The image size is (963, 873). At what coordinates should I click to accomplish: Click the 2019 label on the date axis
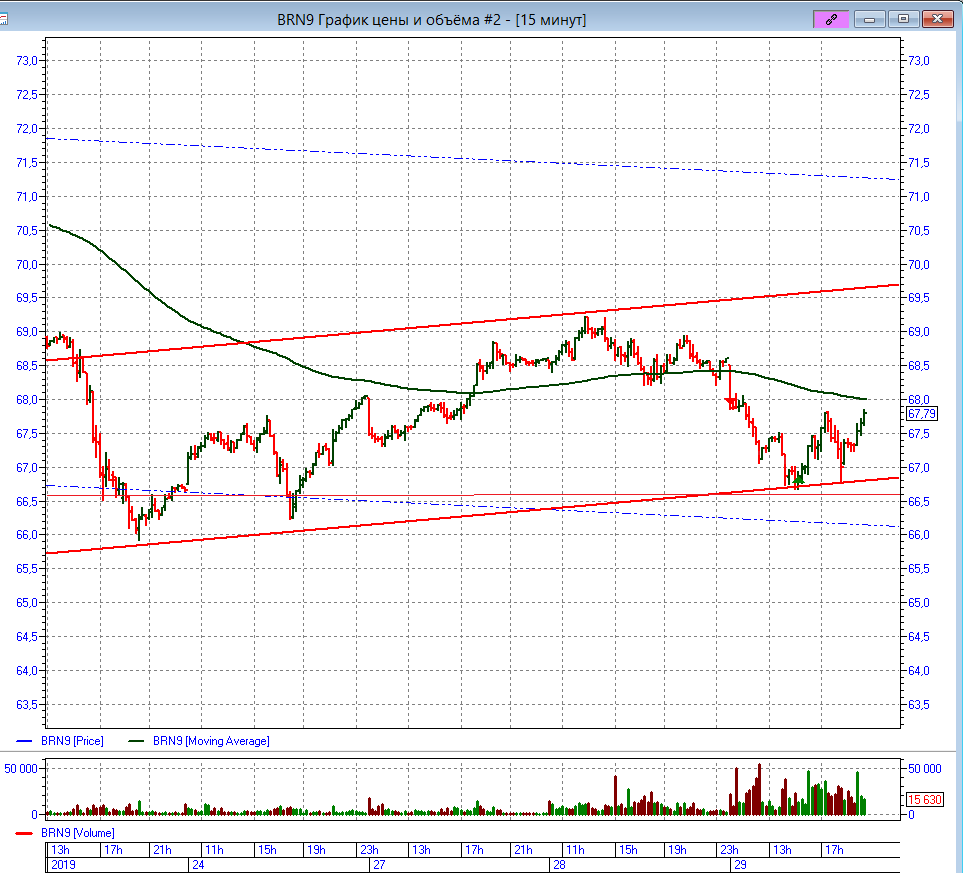pyautogui.click(x=63, y=864)
